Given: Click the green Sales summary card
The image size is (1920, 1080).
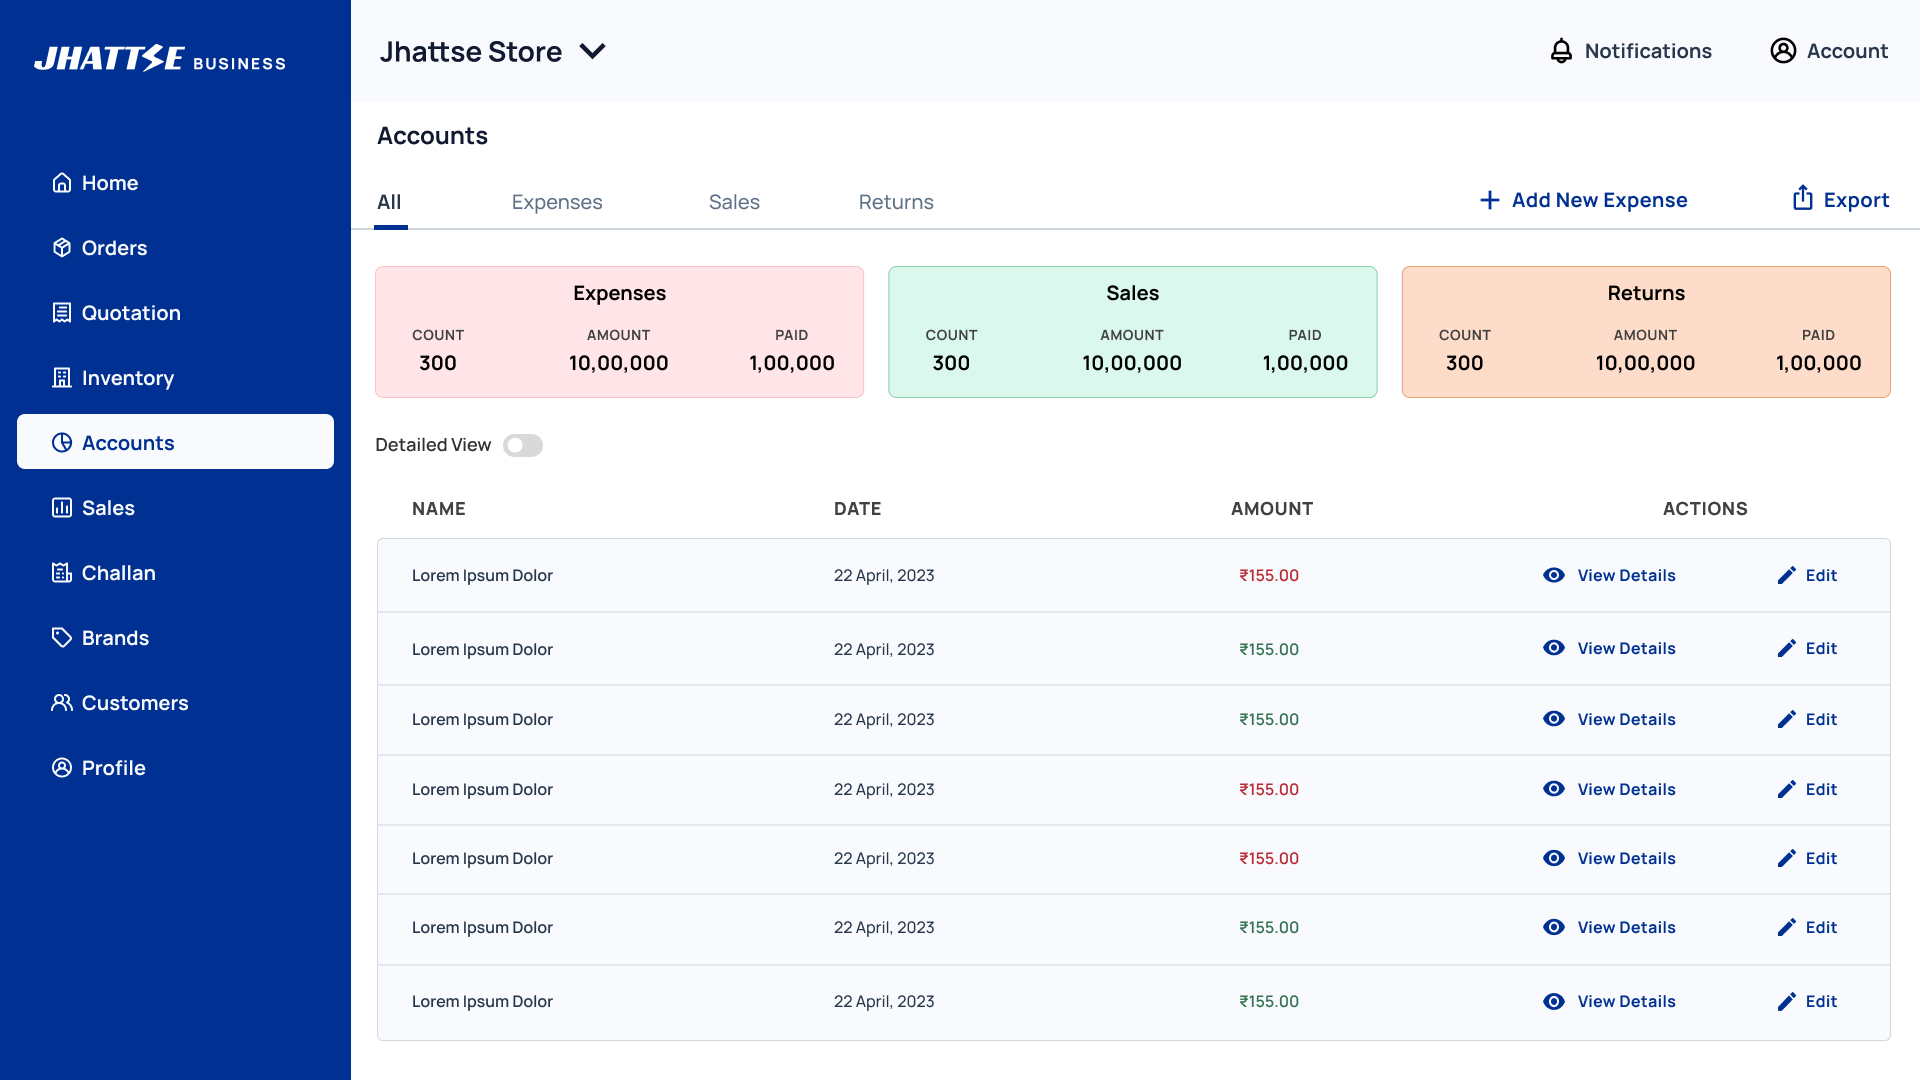Looking at the screenshot, I should pos(1132,332).
